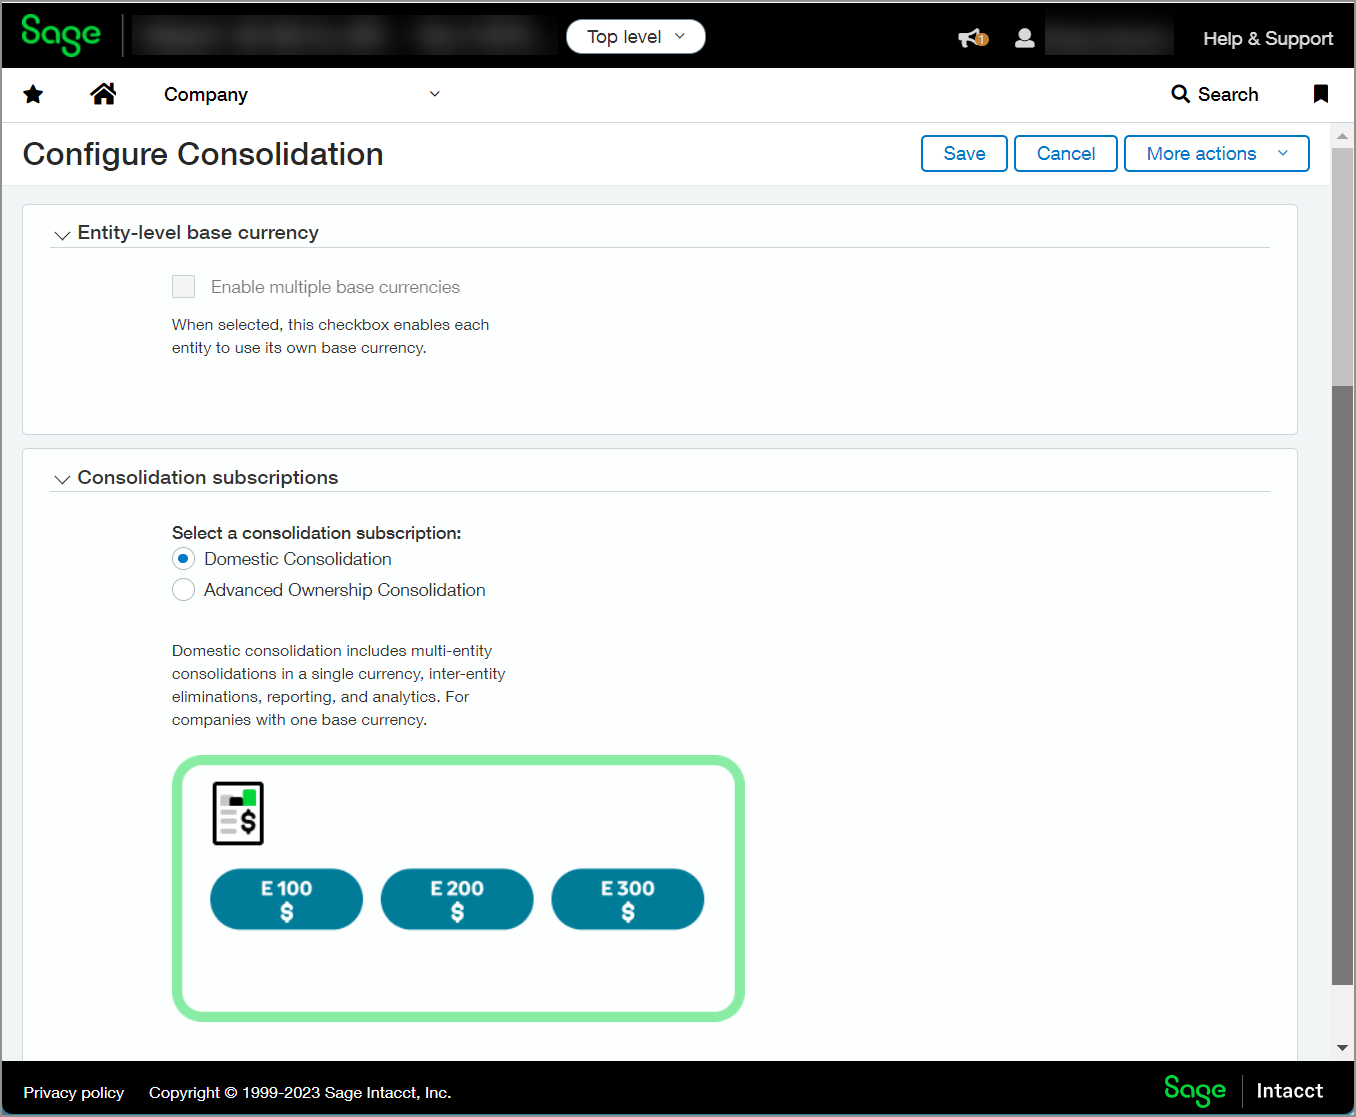Click the Save button
Image resolution: width=1356 pixels, height=1117 pixels.
[964, 154]
